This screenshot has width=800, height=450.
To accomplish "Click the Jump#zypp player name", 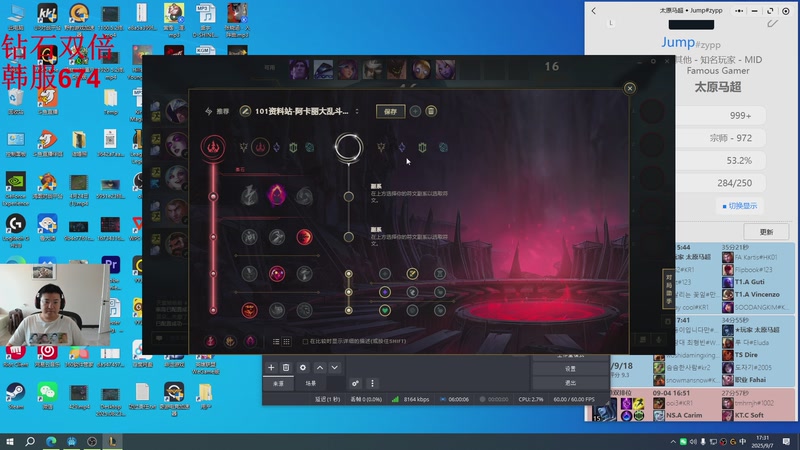I will pos(691,43).
